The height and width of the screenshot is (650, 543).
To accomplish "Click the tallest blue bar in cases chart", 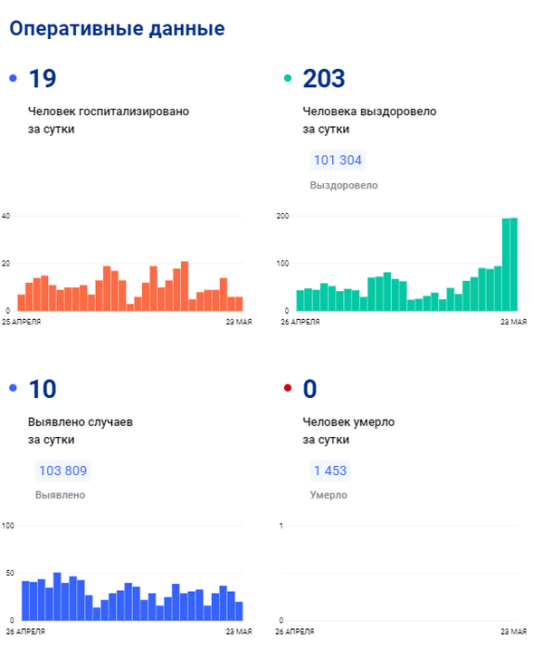I will [57, 597].
